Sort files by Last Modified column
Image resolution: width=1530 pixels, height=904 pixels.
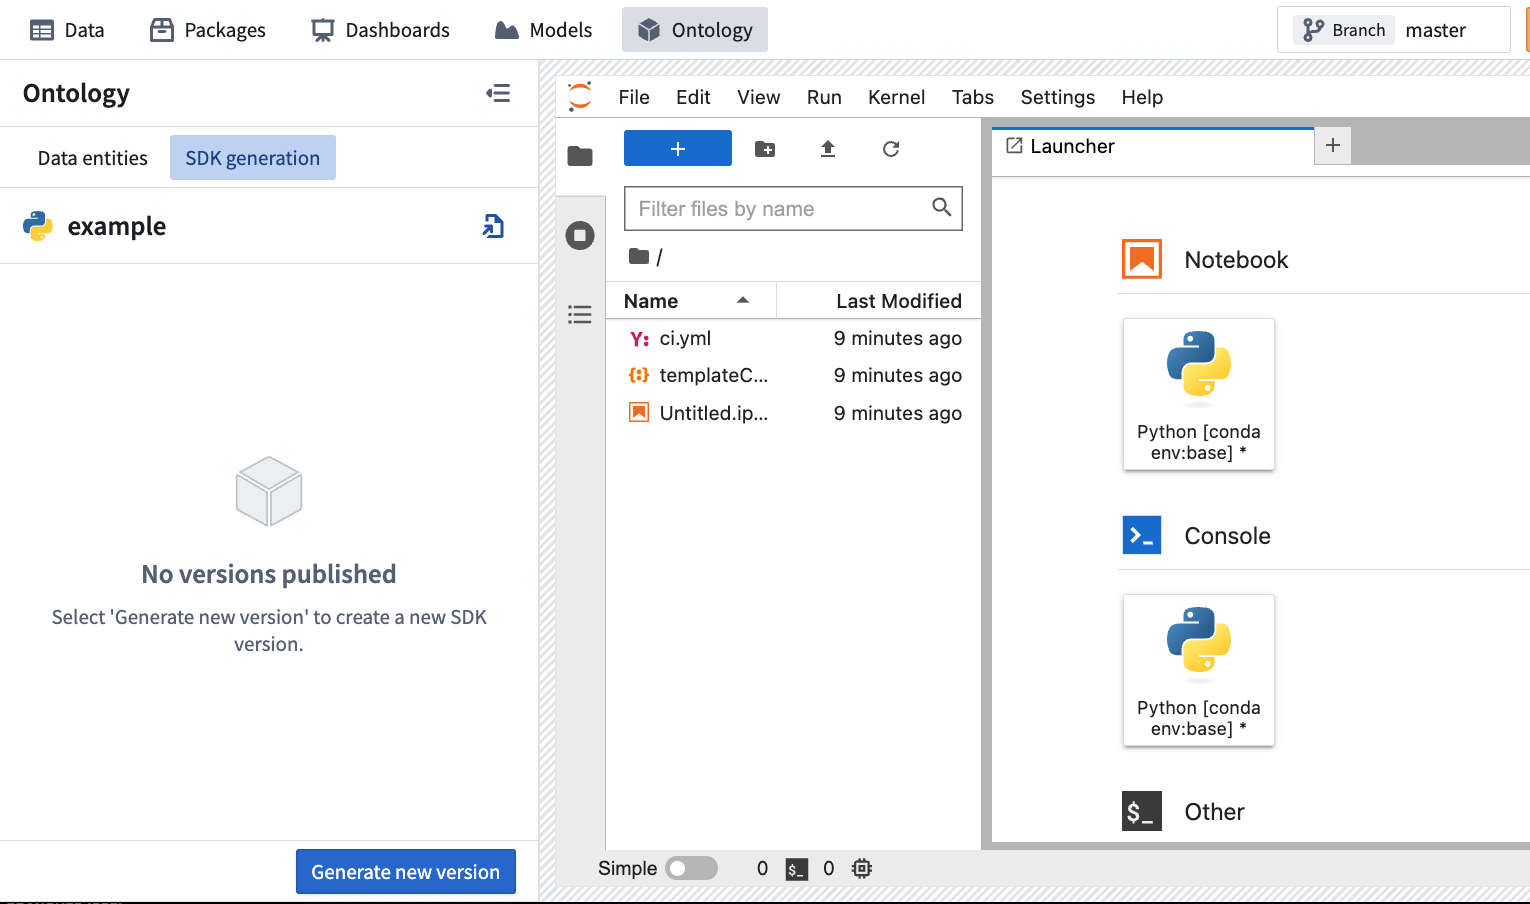tap(879, 301)
